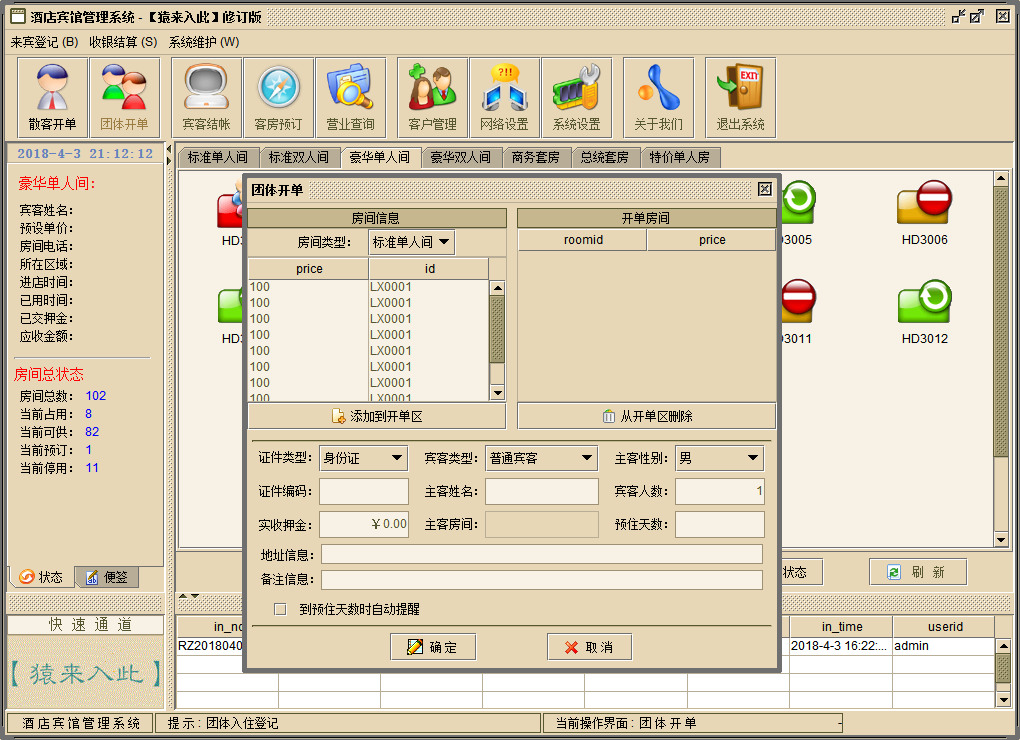Click 证件编码 ID number input field
The width and height of the screenshot is (1020, 740).
pyautogui.click(x=364, y=492)
